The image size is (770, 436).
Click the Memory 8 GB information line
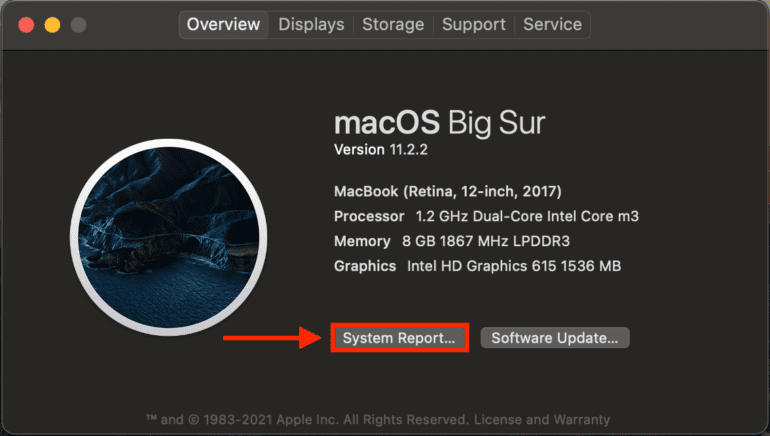(452, 241)
